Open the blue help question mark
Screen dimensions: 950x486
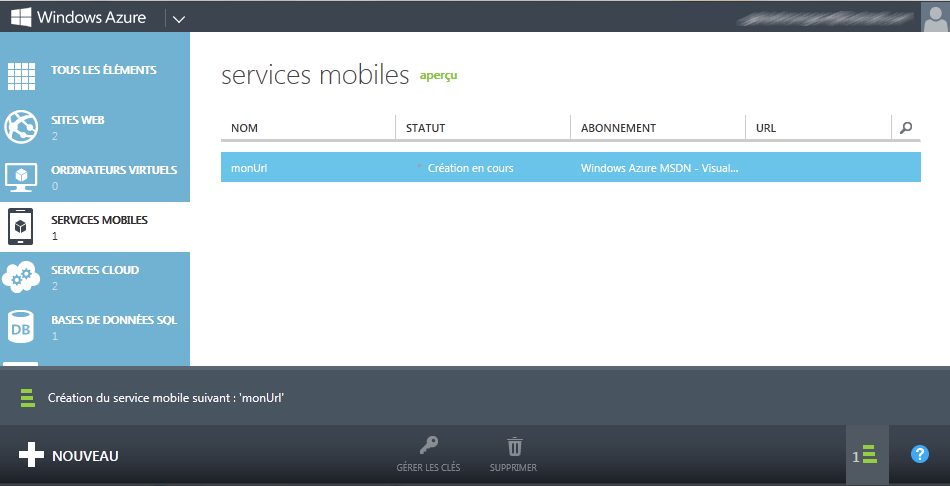point(920,454)
